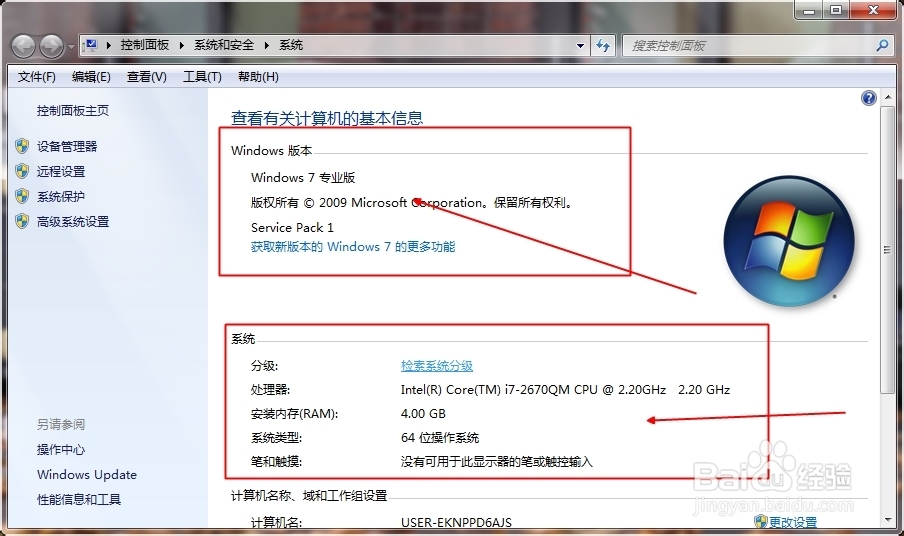This screenshot has height=536, width=904.
Task: Click the refresh button beside address bar
Action: point(603,46)
